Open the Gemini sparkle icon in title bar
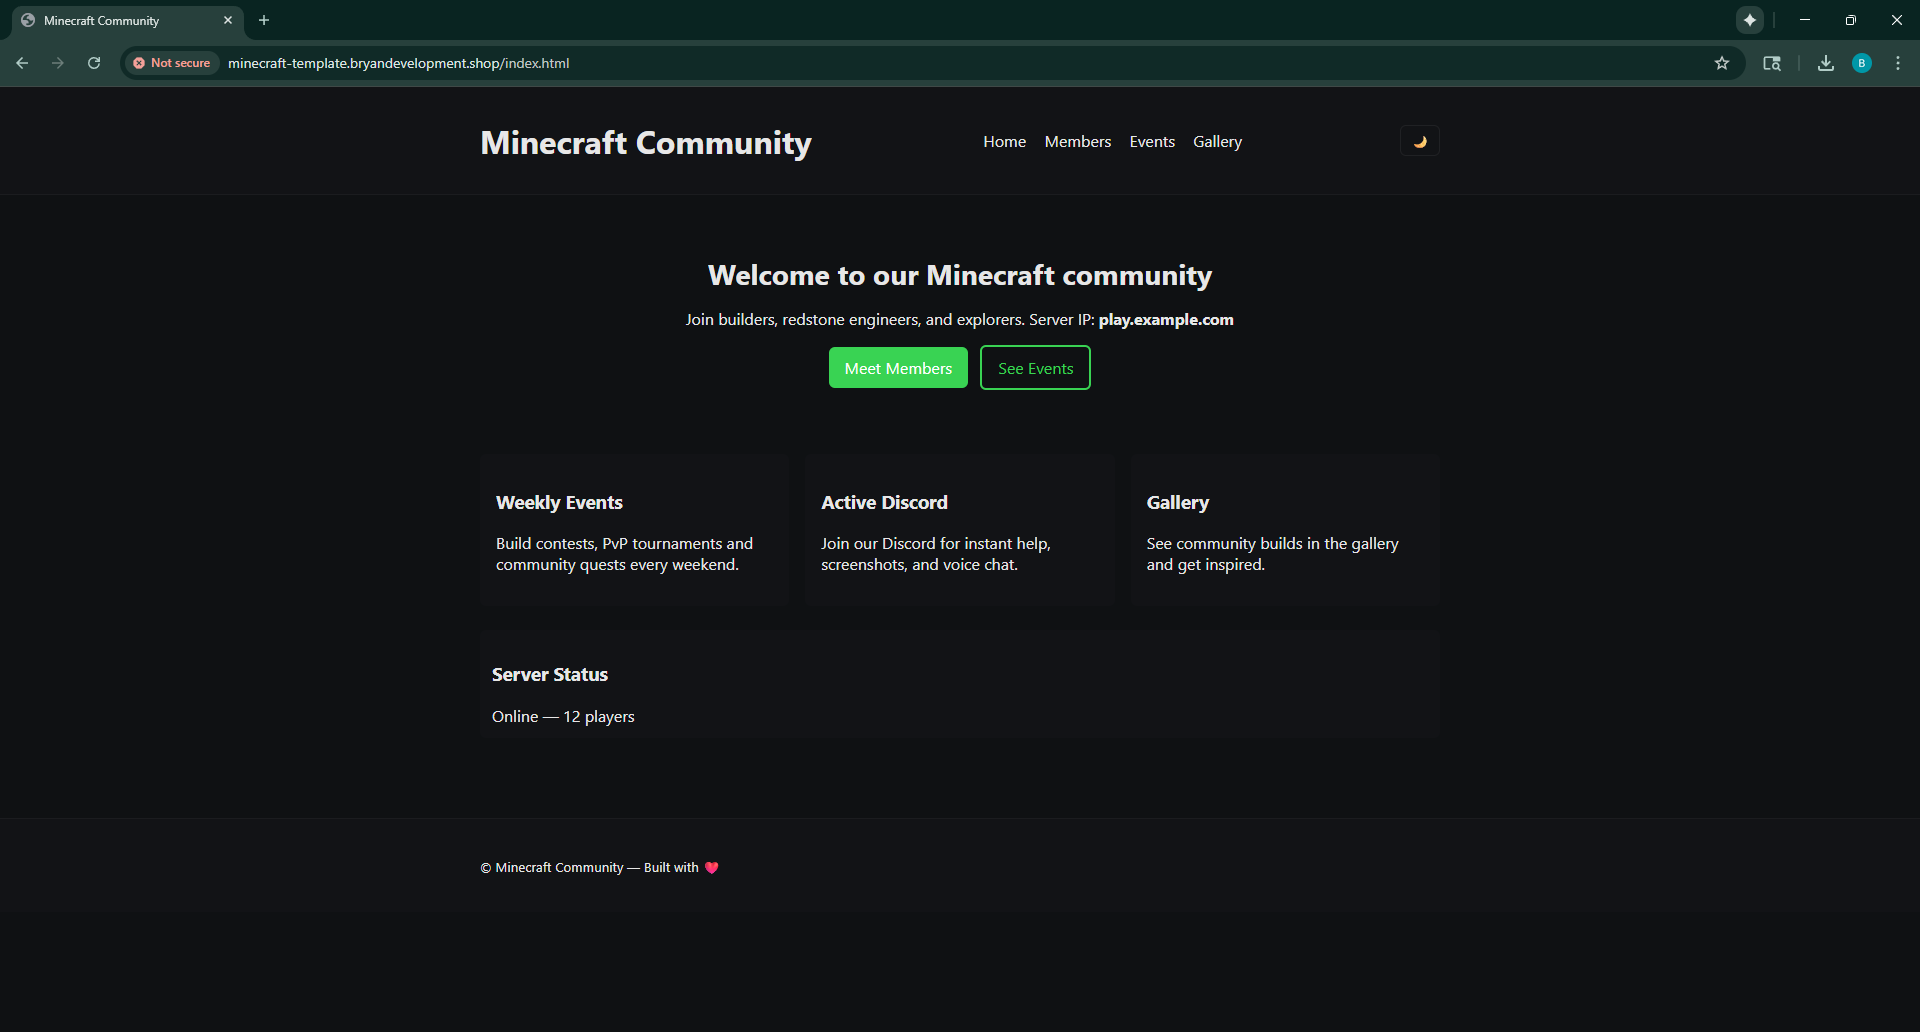This screenshot has width=1920, height=1032. (x=1750, y=20)
